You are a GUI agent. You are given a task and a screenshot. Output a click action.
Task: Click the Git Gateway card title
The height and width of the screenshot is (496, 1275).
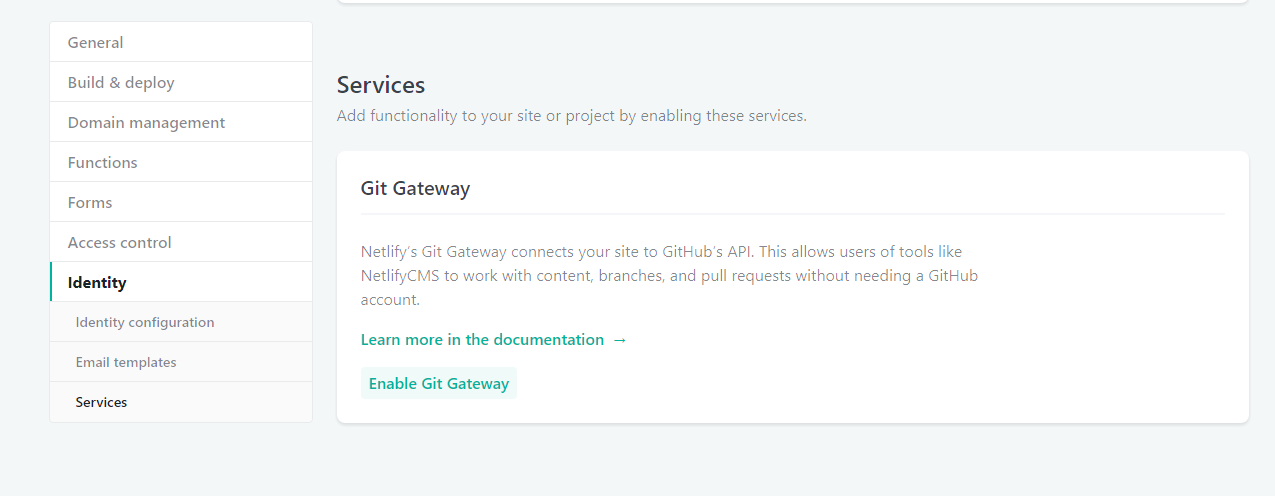[x=415, y=189]
